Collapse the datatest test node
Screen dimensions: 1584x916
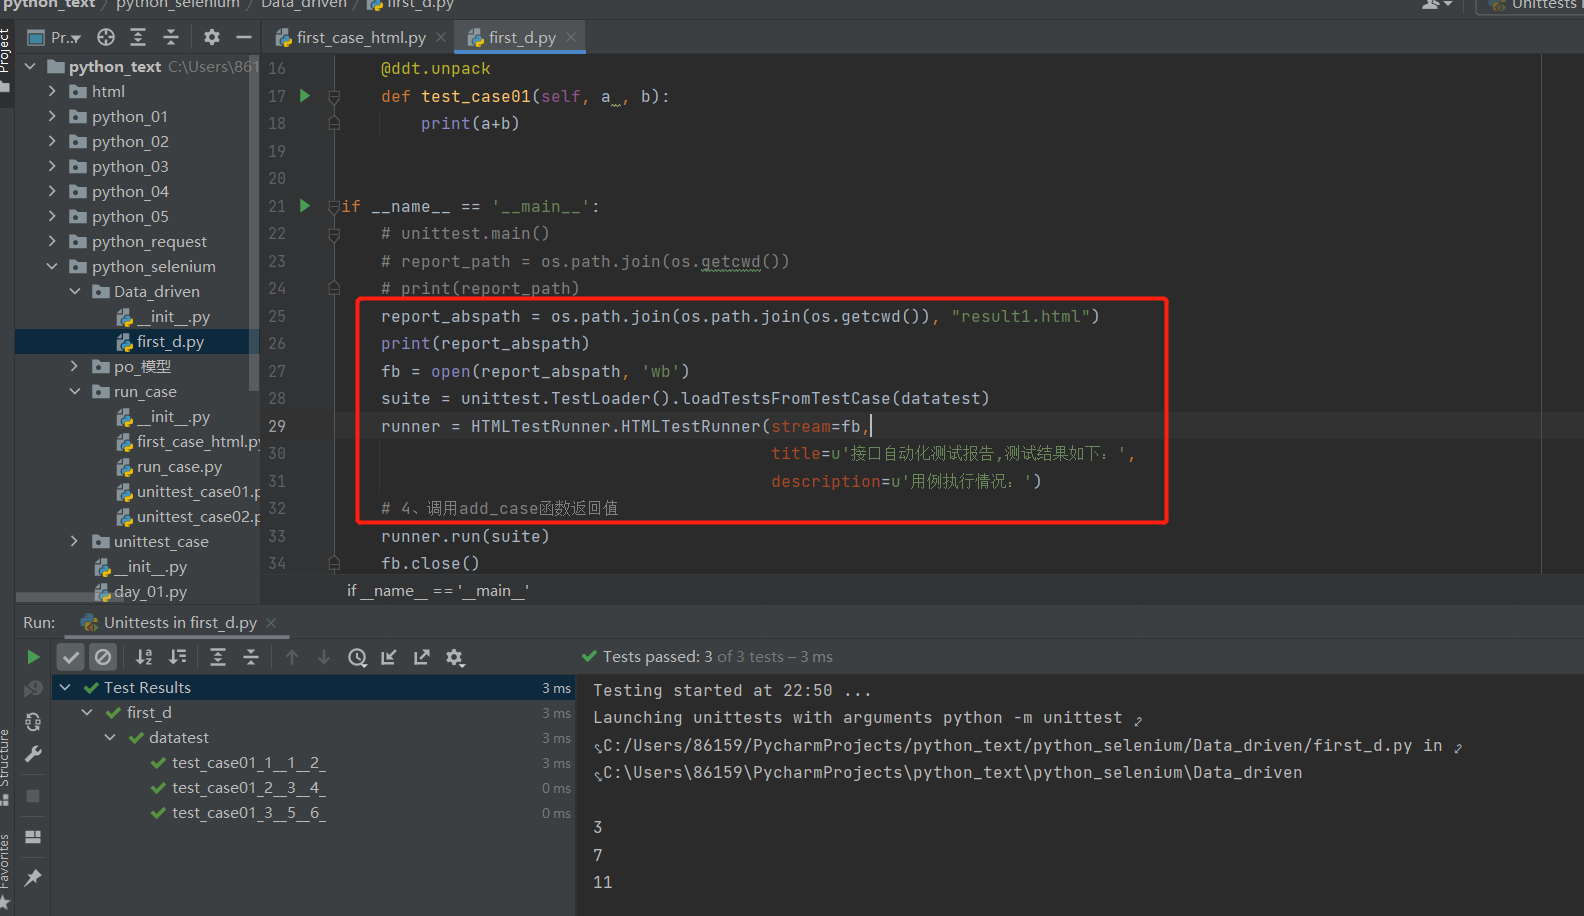[110, 737]
